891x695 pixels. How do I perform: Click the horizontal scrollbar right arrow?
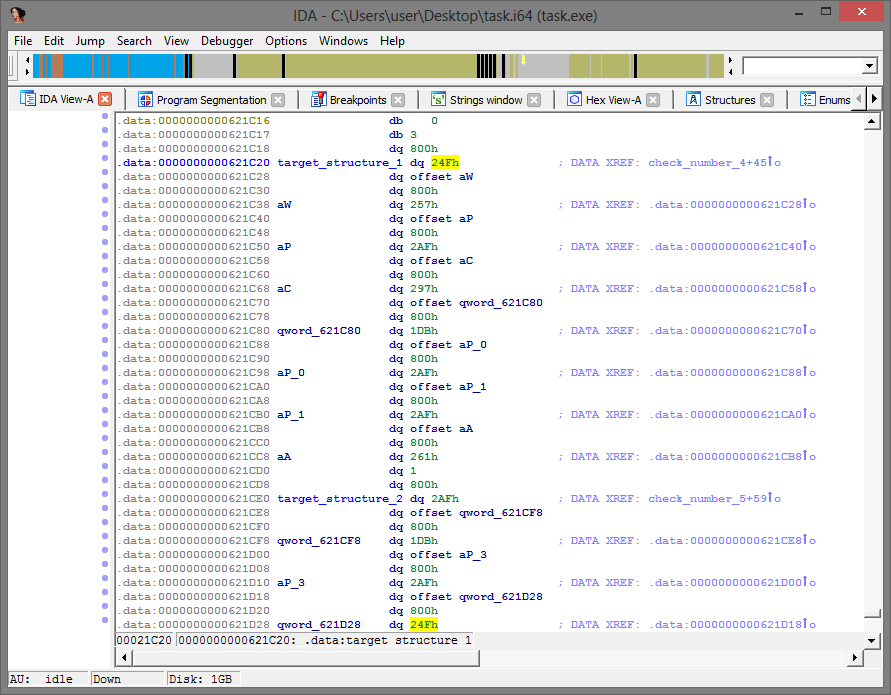pos(855,657)
